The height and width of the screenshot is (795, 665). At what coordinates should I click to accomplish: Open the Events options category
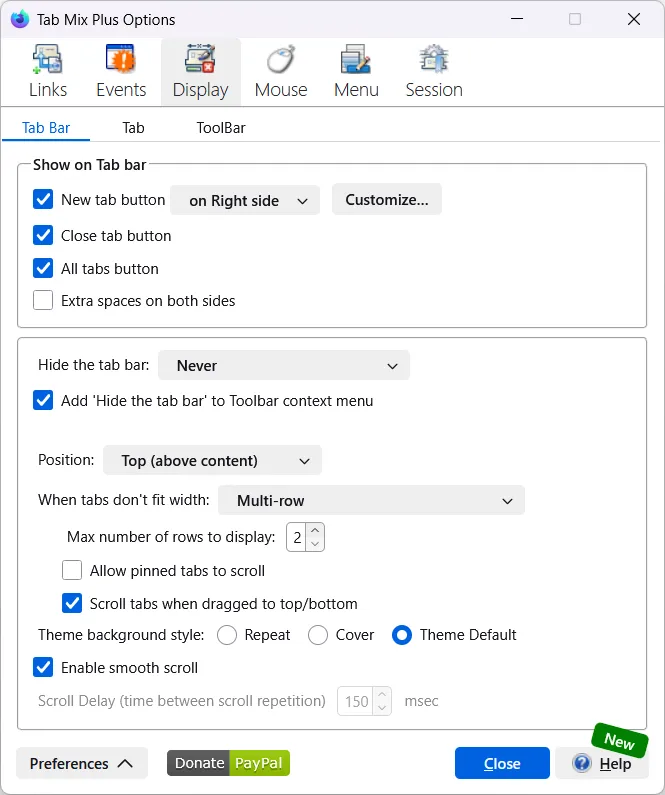[x=121, y=71]
